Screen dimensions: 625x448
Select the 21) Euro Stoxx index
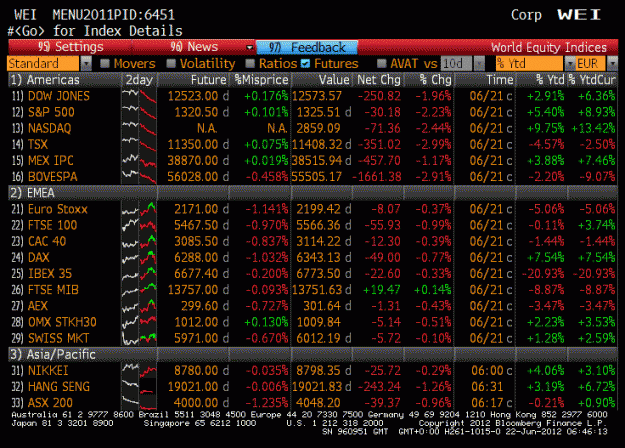click(49, 209)
